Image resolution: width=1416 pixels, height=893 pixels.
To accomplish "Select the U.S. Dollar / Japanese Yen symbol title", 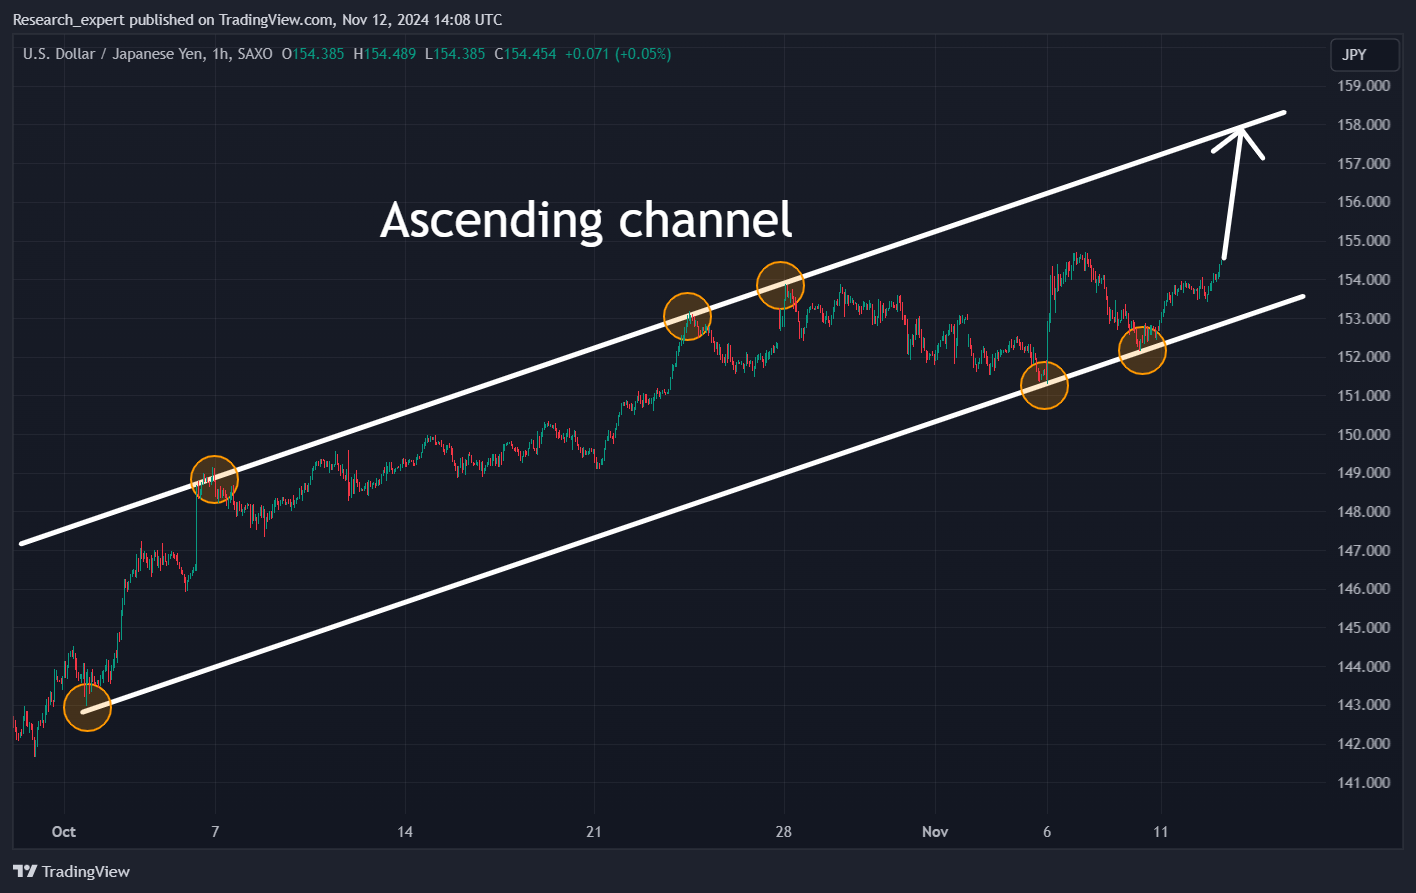I will [112, 54].
